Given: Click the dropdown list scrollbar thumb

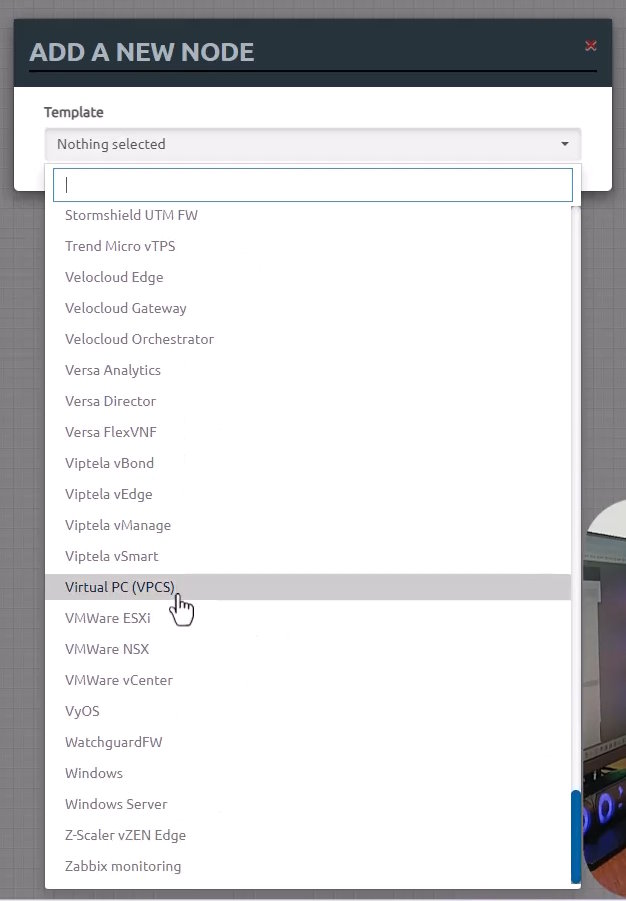Looking at the screenshot, I should click(x=576, y=837).
